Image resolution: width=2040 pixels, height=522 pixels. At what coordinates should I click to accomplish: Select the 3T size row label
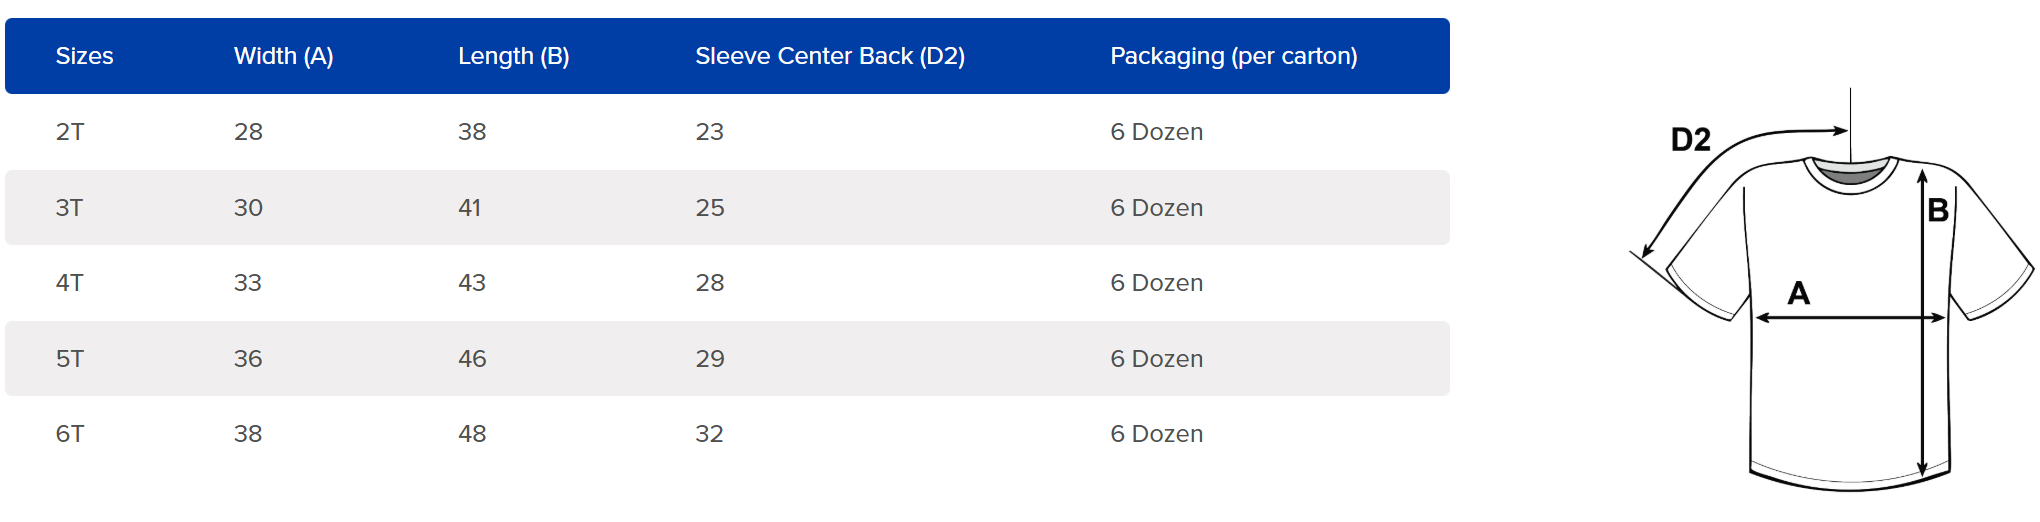(x=69, y=208)
